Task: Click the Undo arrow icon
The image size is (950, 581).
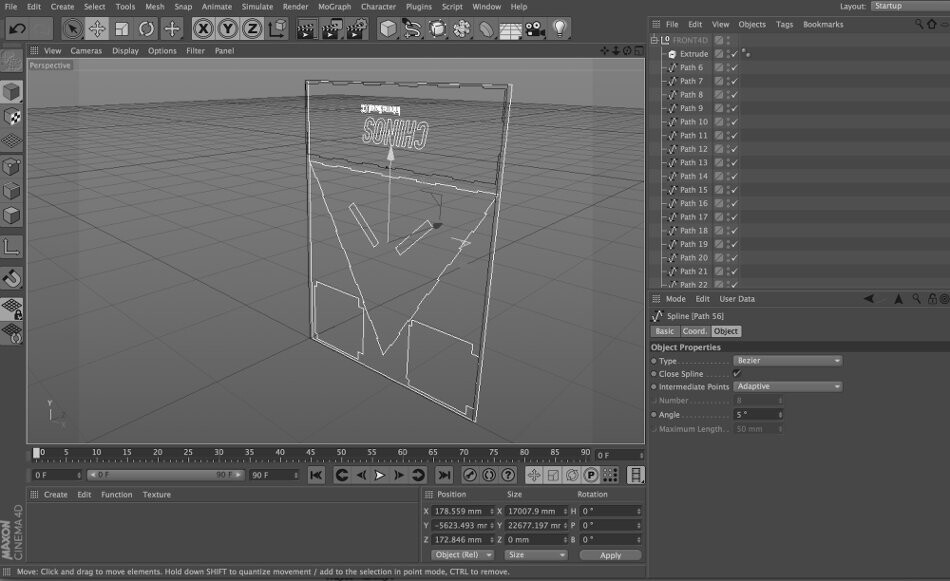Action: click(x=18, y=28)
